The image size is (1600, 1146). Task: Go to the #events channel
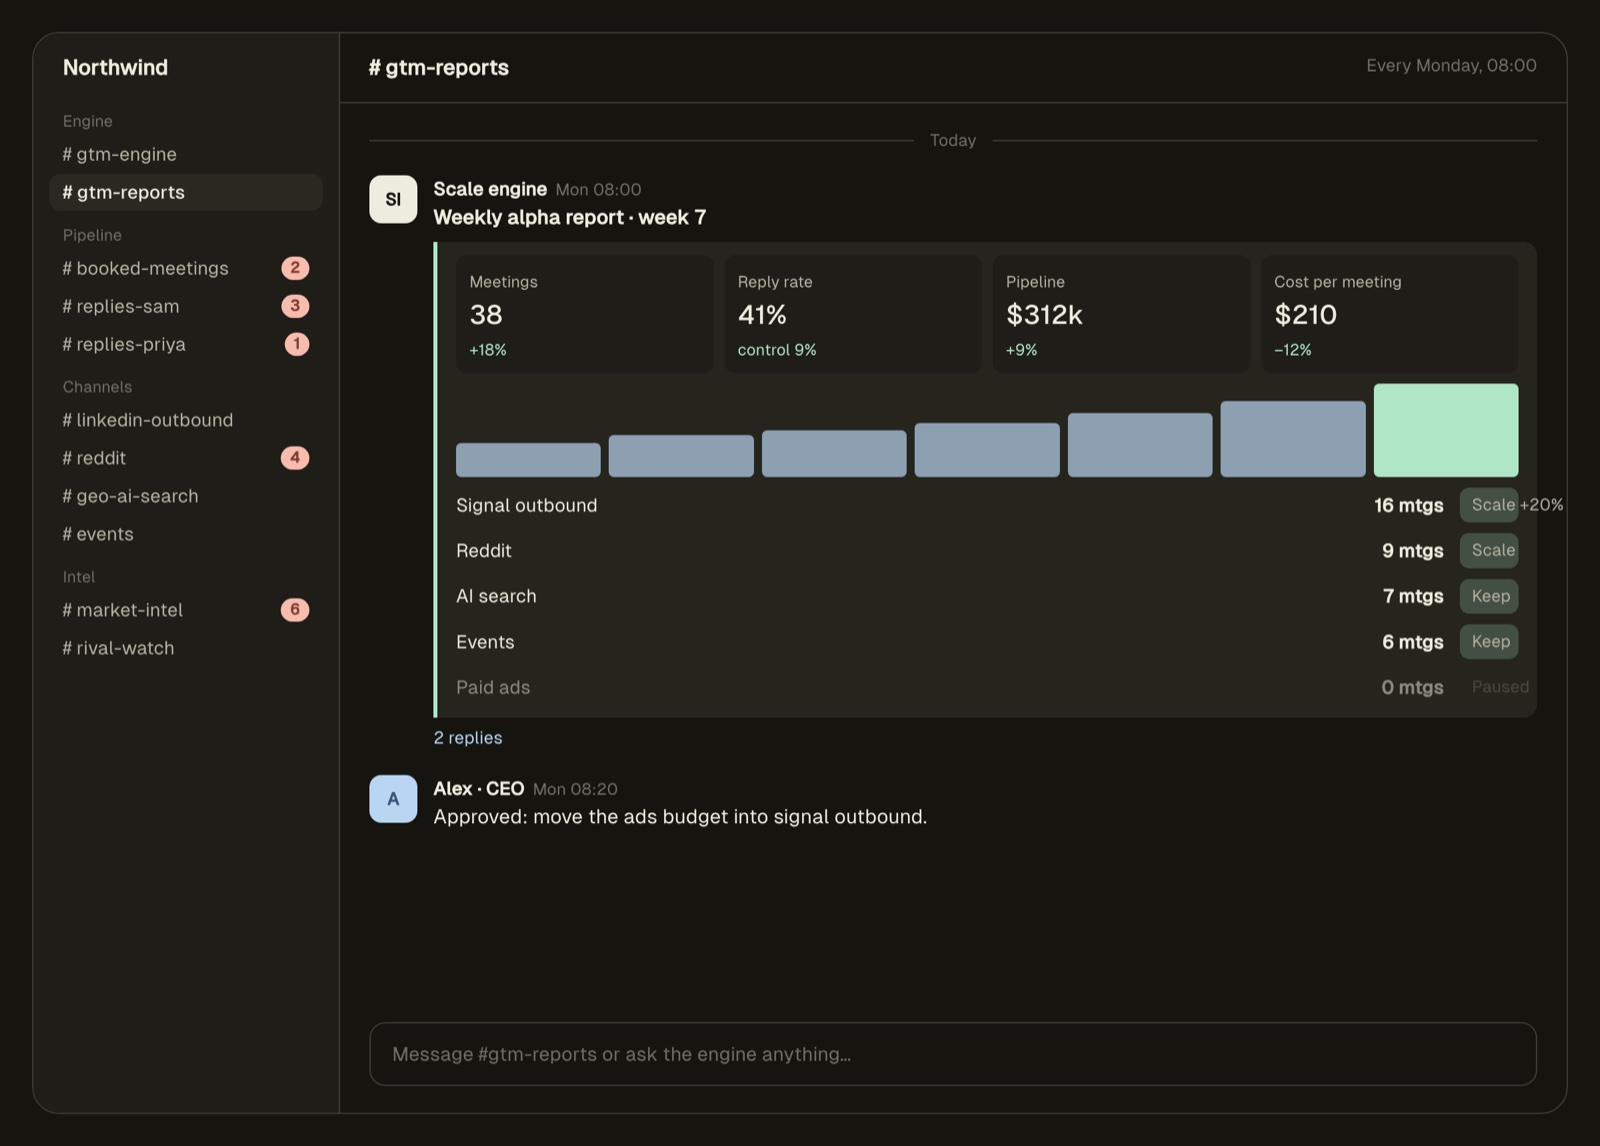(x=186, y=534)
